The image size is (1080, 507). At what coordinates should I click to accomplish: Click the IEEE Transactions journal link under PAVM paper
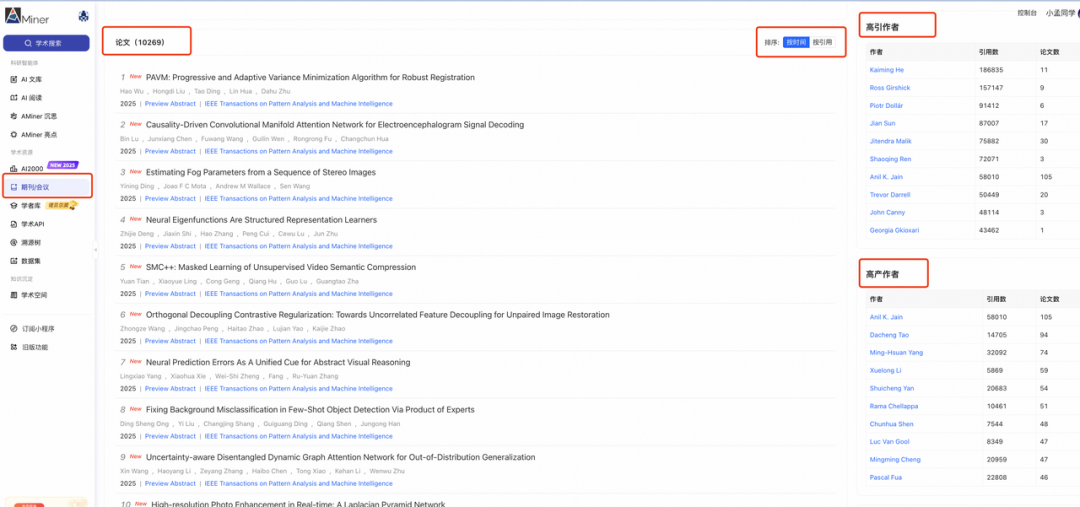point(298,104)
